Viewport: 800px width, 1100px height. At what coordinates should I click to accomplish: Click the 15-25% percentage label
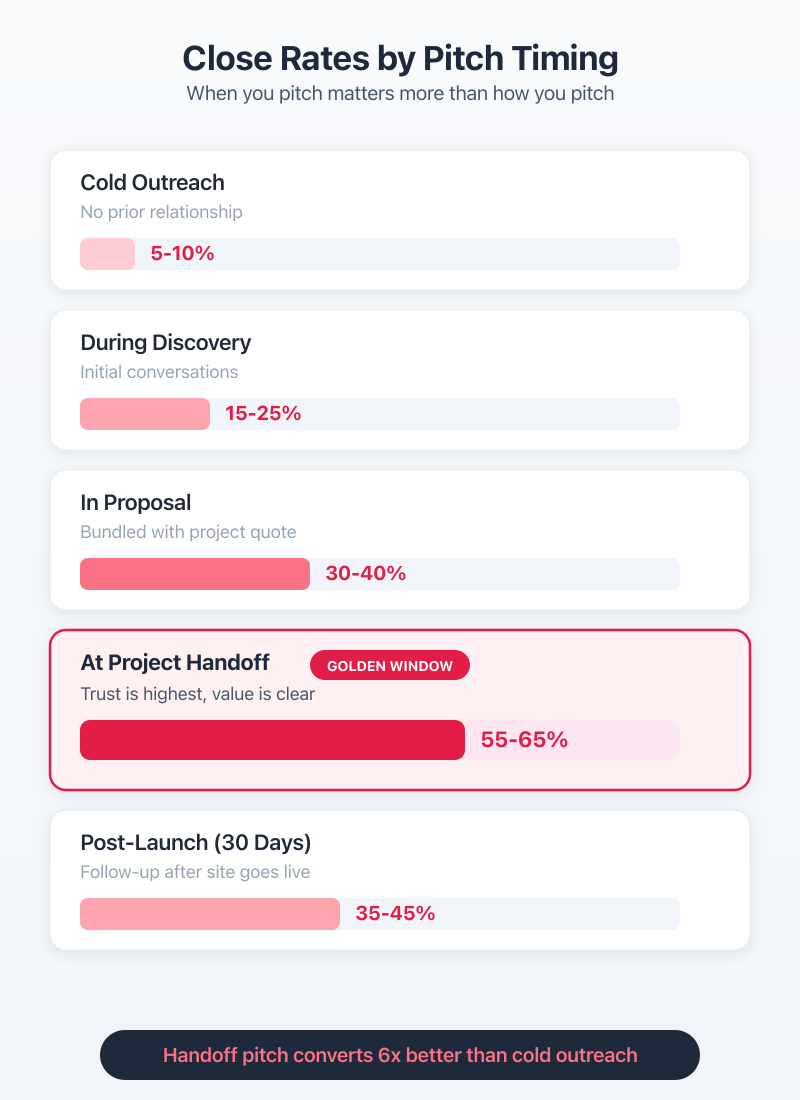[x=263, y=414]
